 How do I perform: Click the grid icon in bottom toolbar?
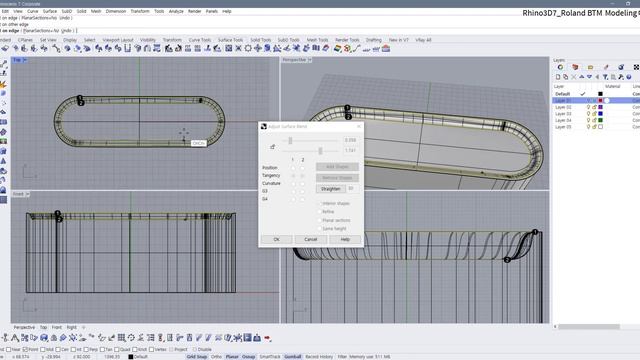pyautogui.click(x=121, y=338)
